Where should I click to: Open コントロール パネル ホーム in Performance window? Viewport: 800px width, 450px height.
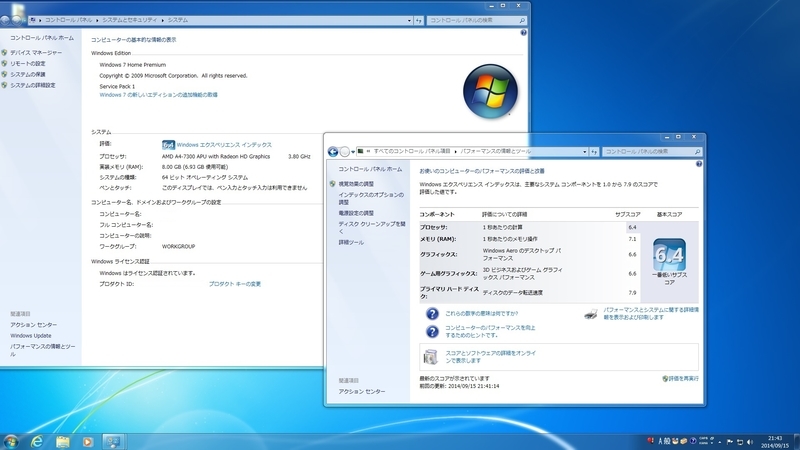click(370, 169)
